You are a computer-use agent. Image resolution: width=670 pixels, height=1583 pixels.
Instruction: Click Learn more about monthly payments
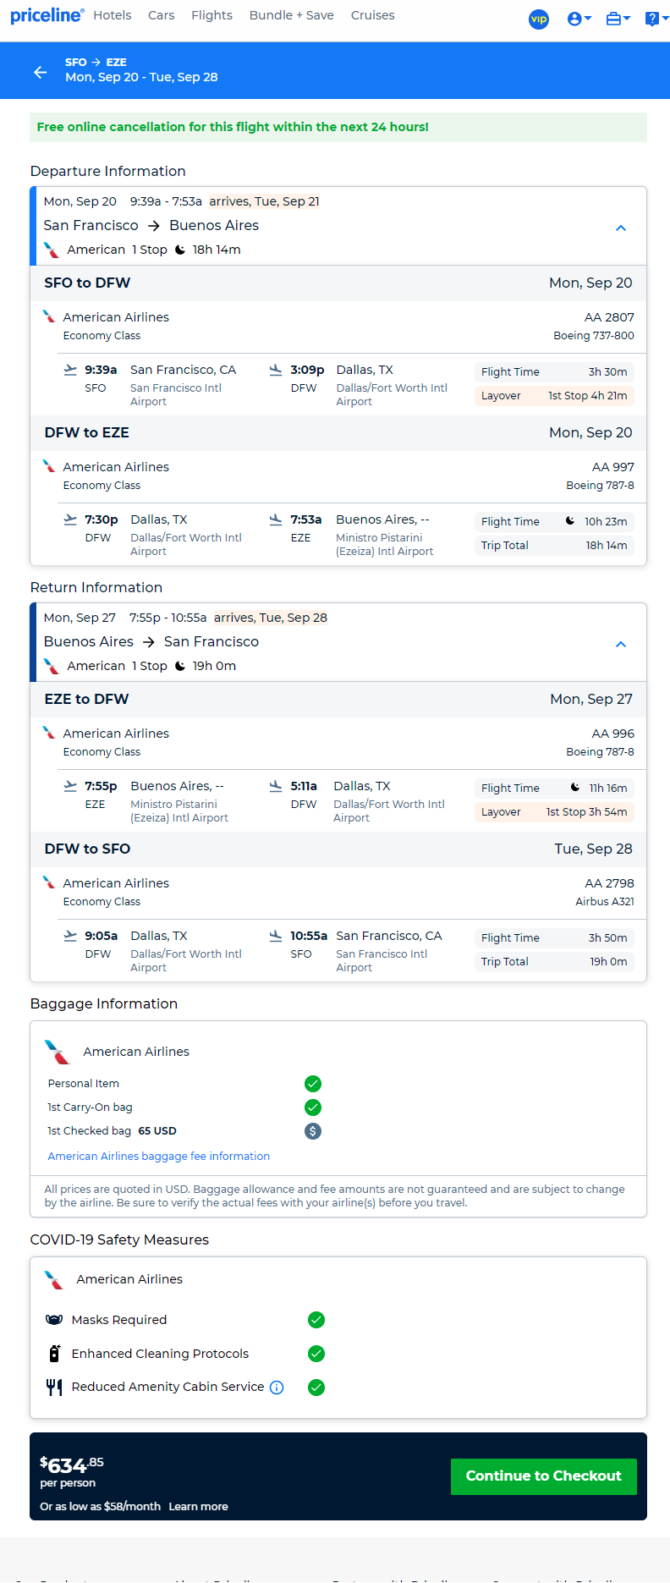198,1506
